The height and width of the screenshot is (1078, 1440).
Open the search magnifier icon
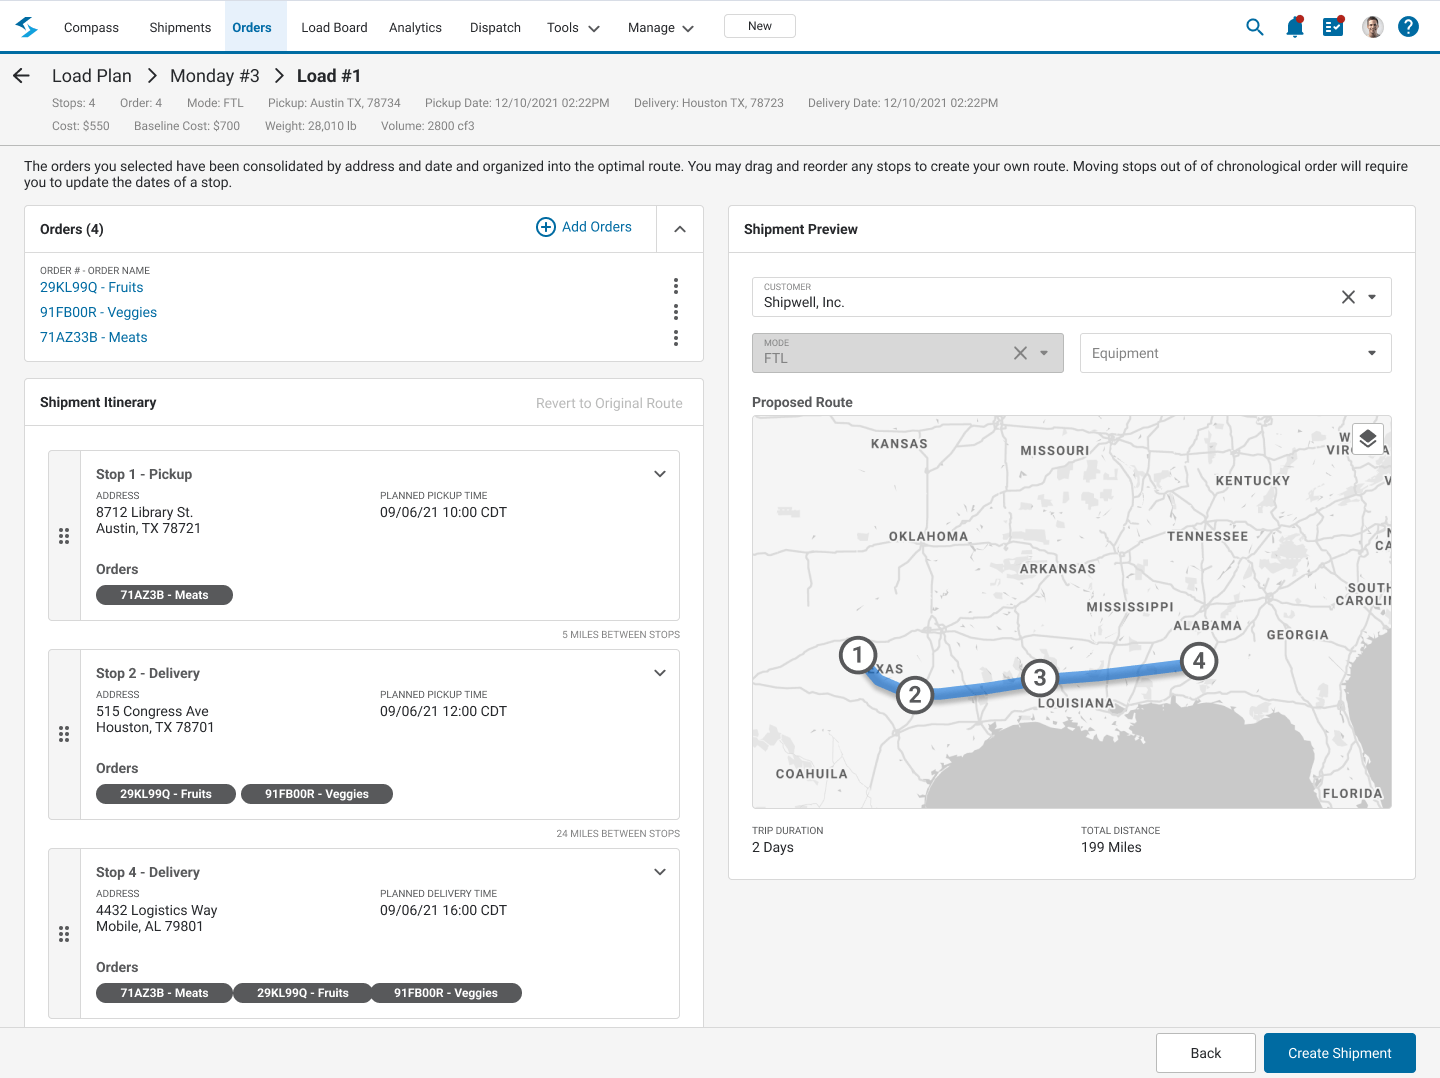[1254, 27]
